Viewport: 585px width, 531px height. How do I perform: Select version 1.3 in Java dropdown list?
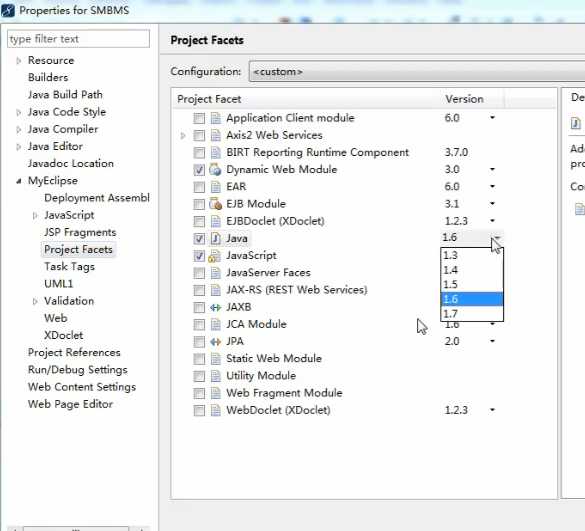click(472, 255)
